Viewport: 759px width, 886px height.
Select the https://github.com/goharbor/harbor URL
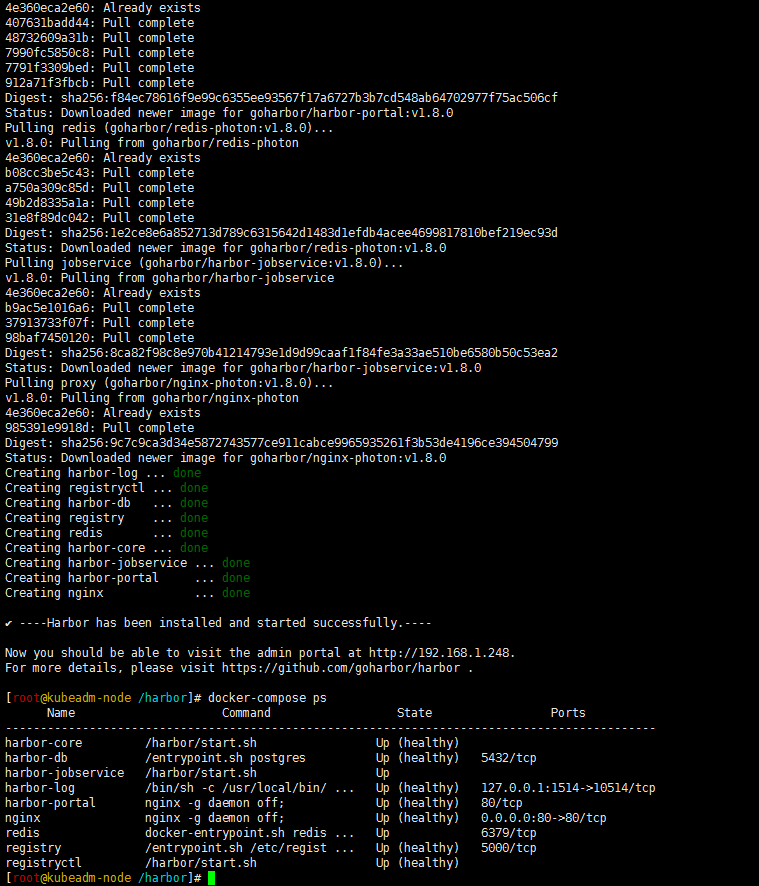341,668
